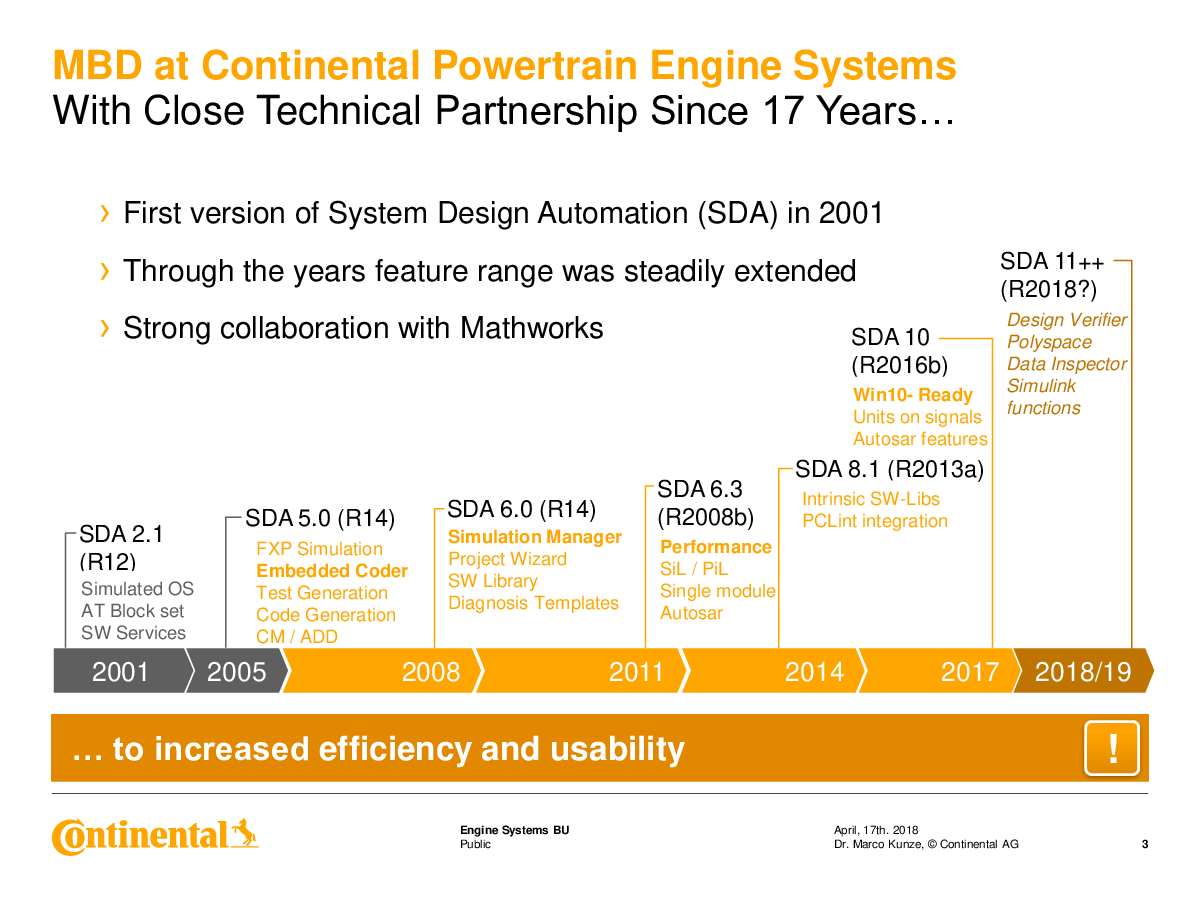The image size is (1200, 900).
Task: Click 'SW Library' text
Action: [493, 581]
